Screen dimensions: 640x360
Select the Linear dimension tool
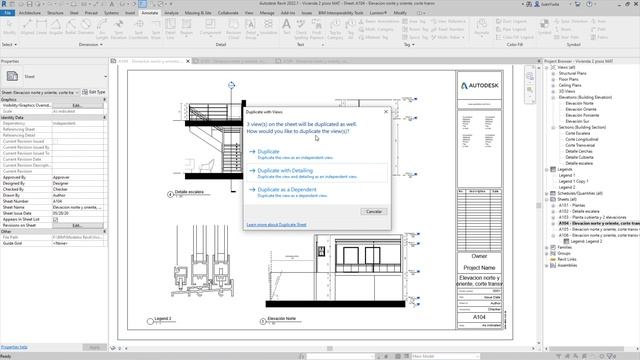[x=41, y=28]
